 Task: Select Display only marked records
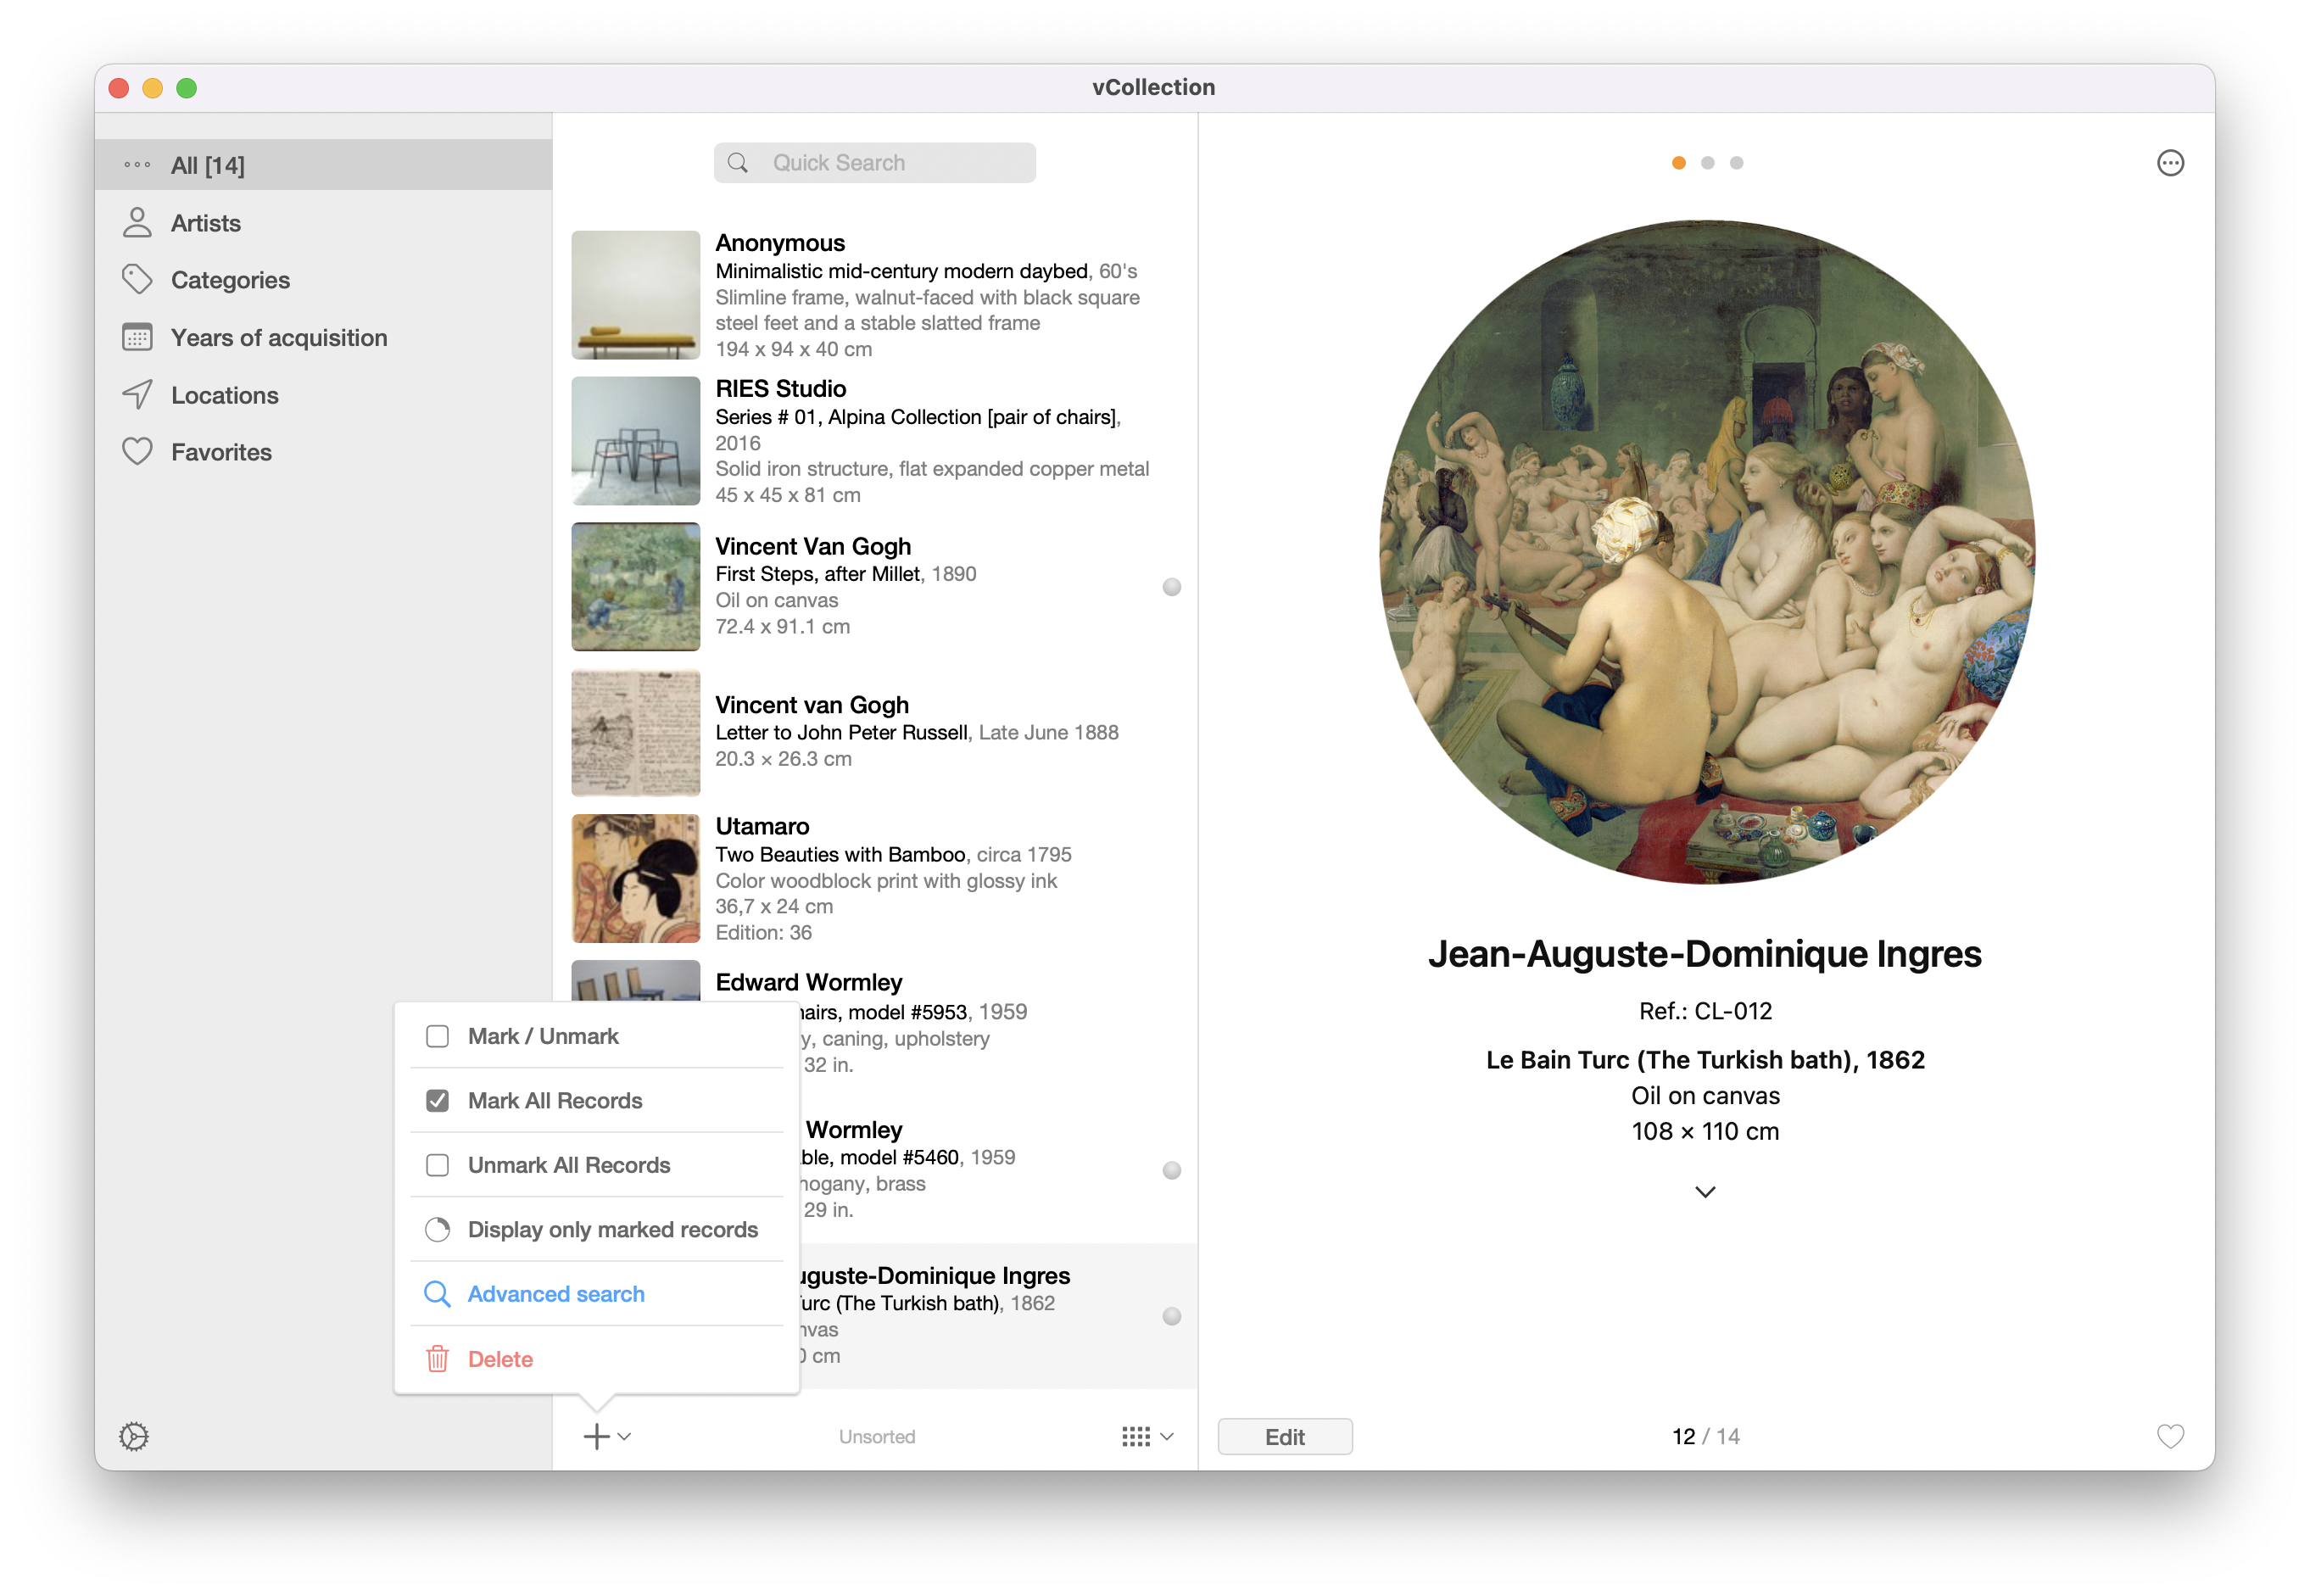point(597,1230)
